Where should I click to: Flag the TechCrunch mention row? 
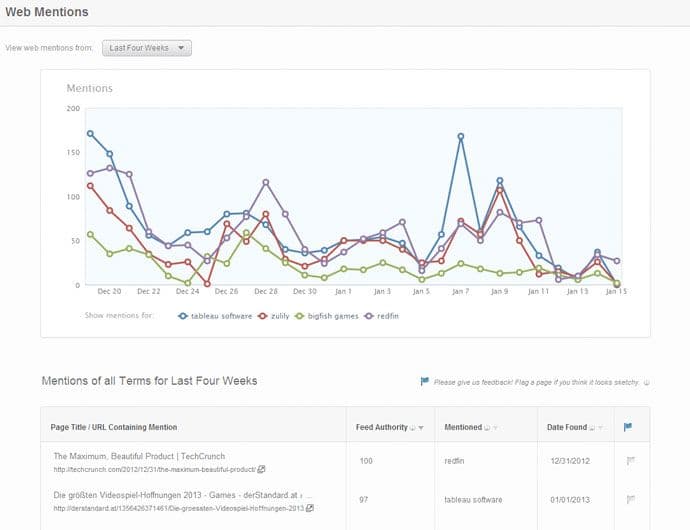(630, 461)
